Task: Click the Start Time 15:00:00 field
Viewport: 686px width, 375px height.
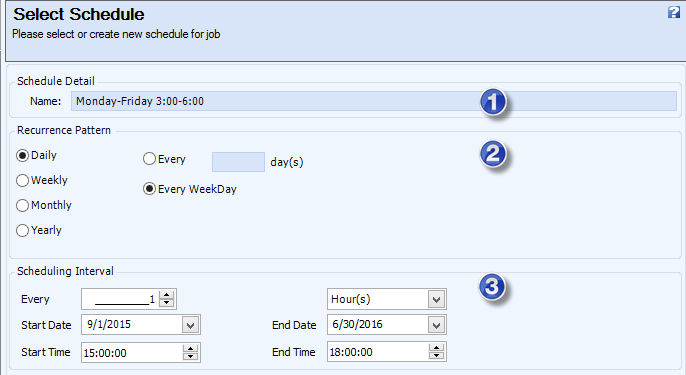Action: pyautogui.click(x=132, y=353)
